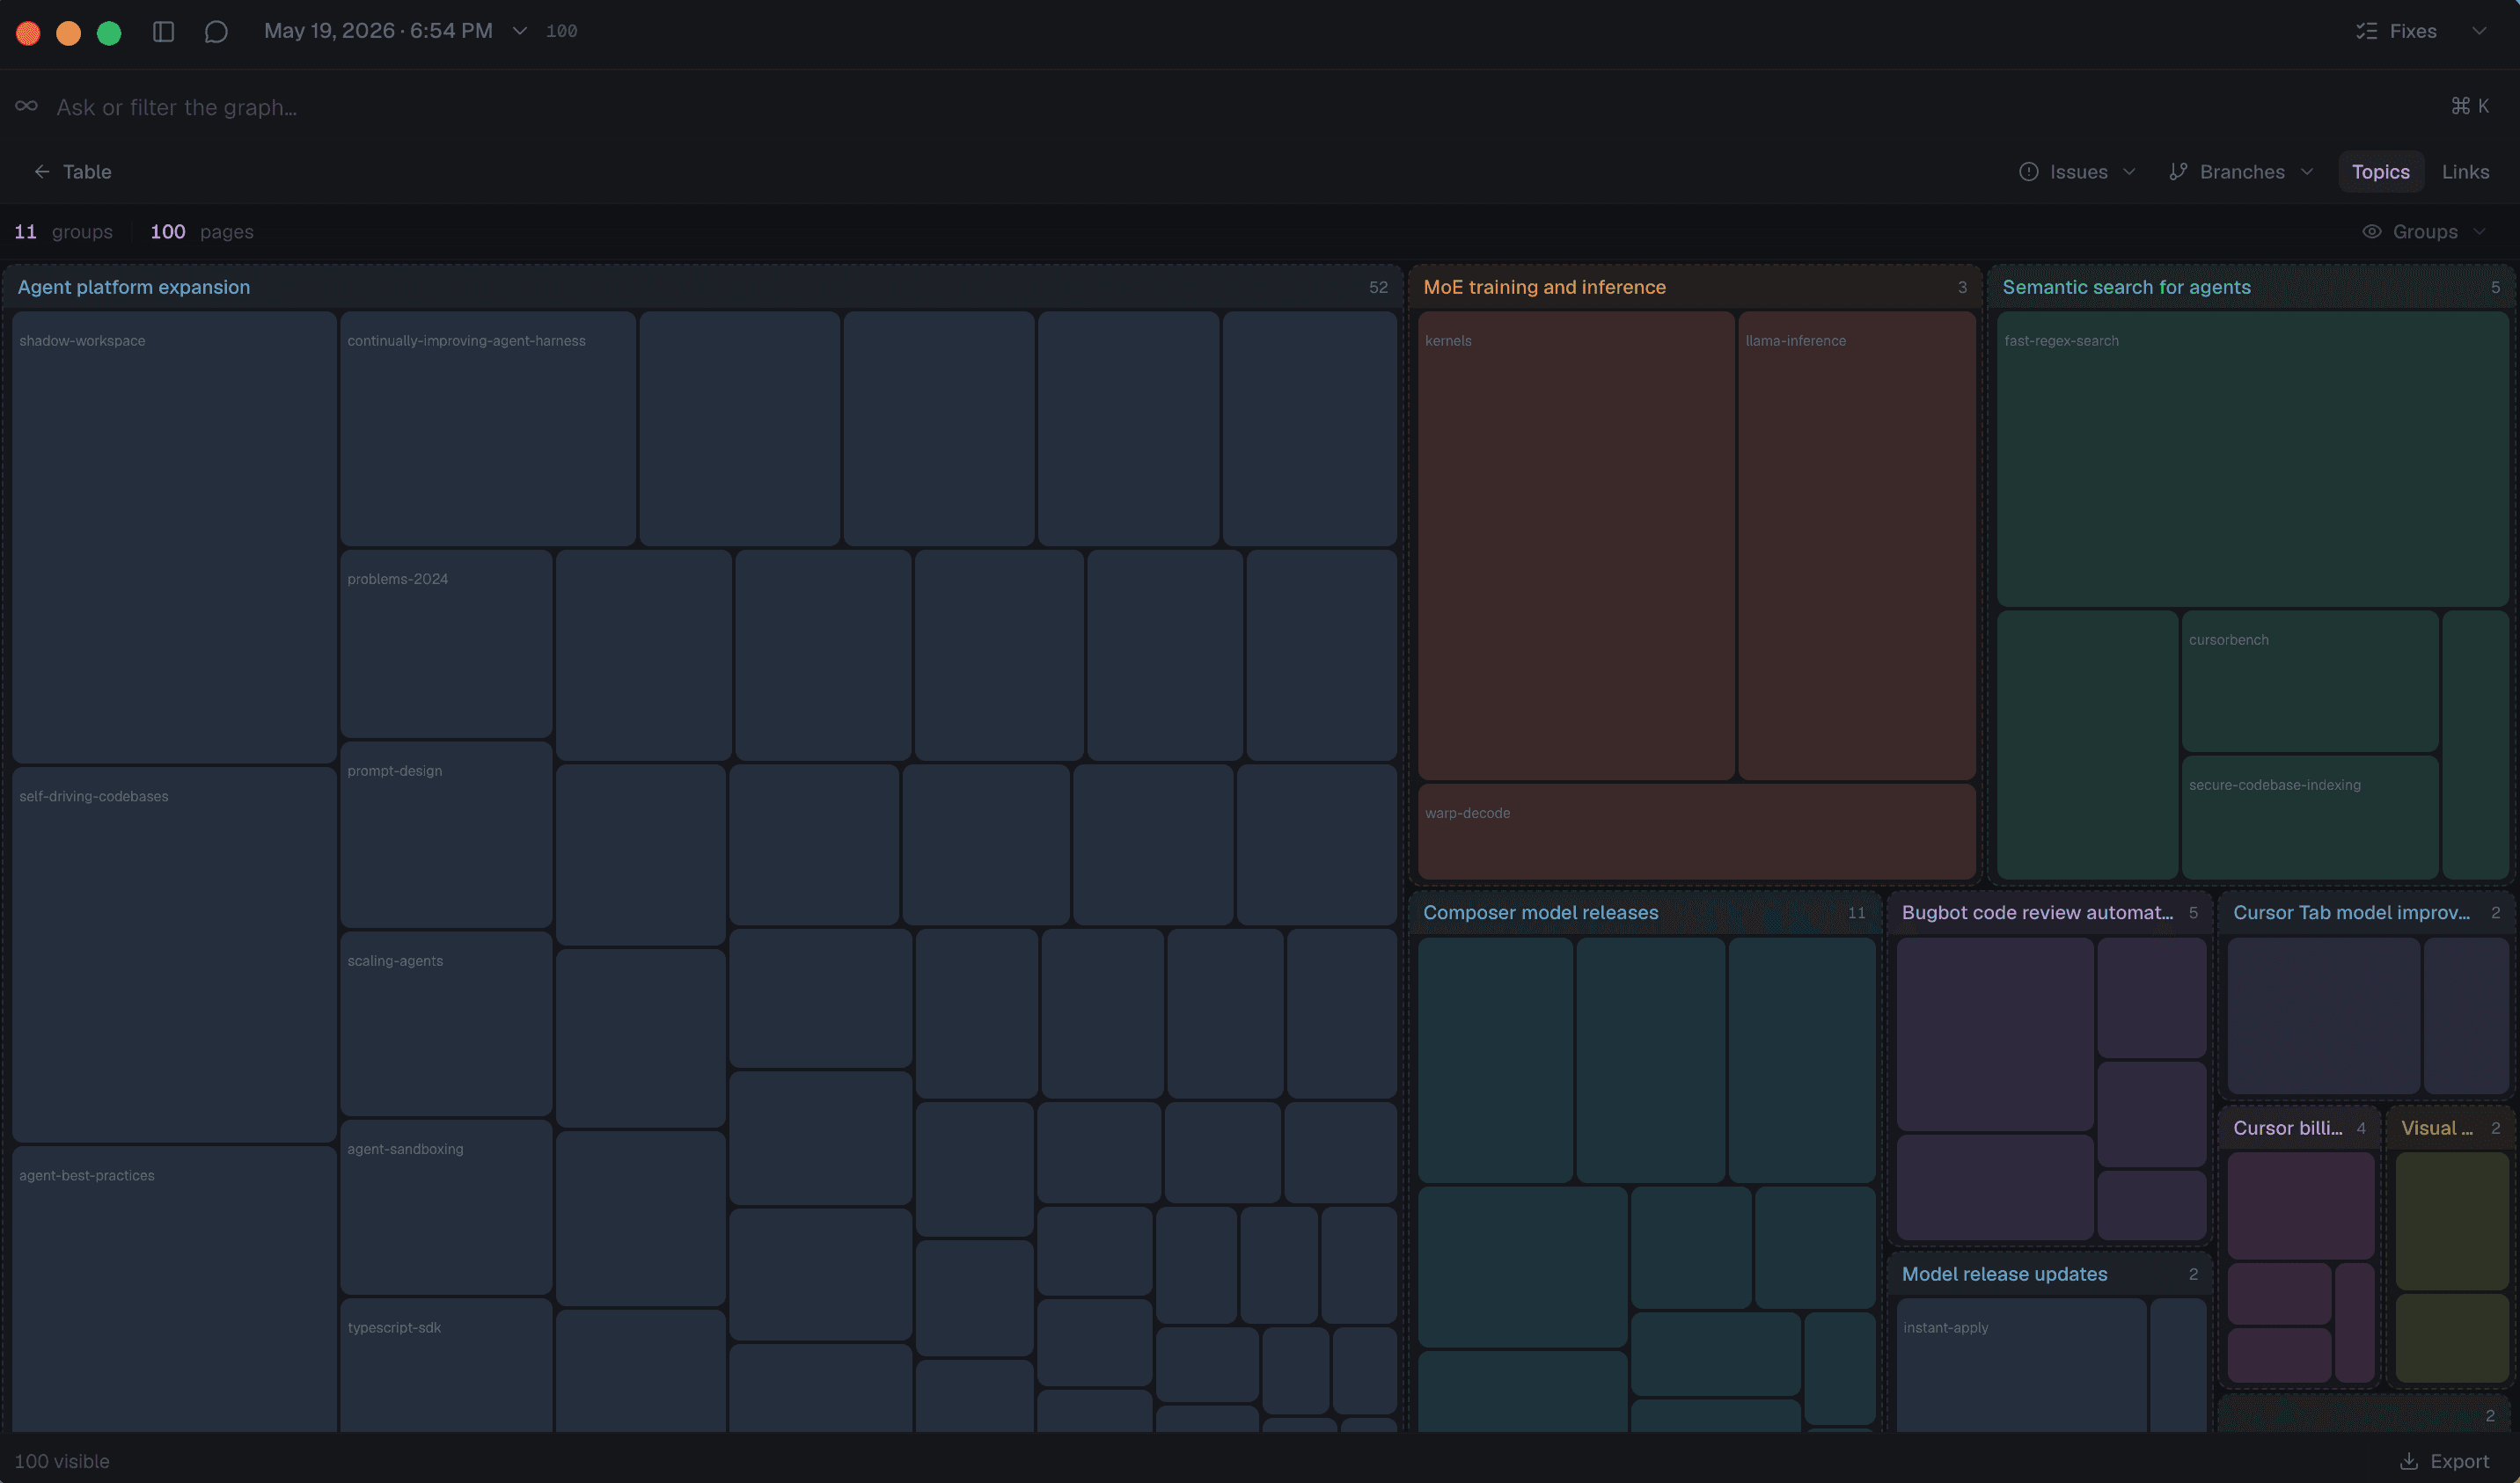This screenshot has height=1483, width=2520.
Task: Expand the Branches filter chevron
Action: click(x=2307, y=172)
